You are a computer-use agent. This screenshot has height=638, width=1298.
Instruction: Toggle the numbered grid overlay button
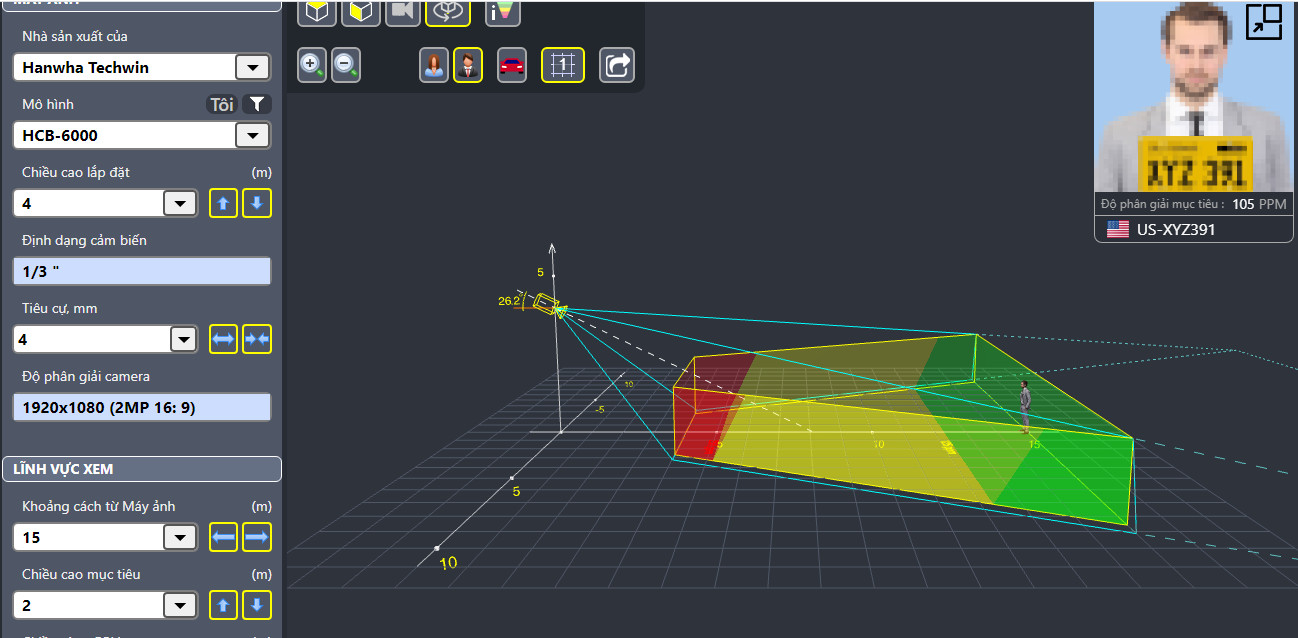[563, 66]
